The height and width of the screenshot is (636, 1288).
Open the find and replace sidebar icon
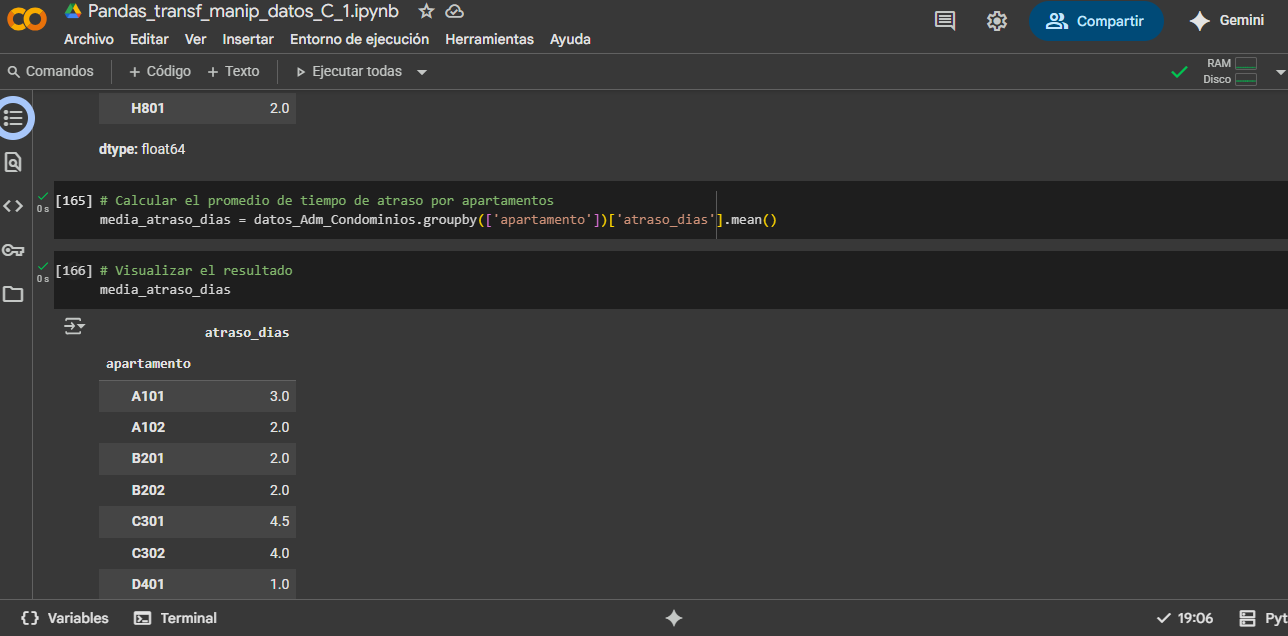click(13, 162)
